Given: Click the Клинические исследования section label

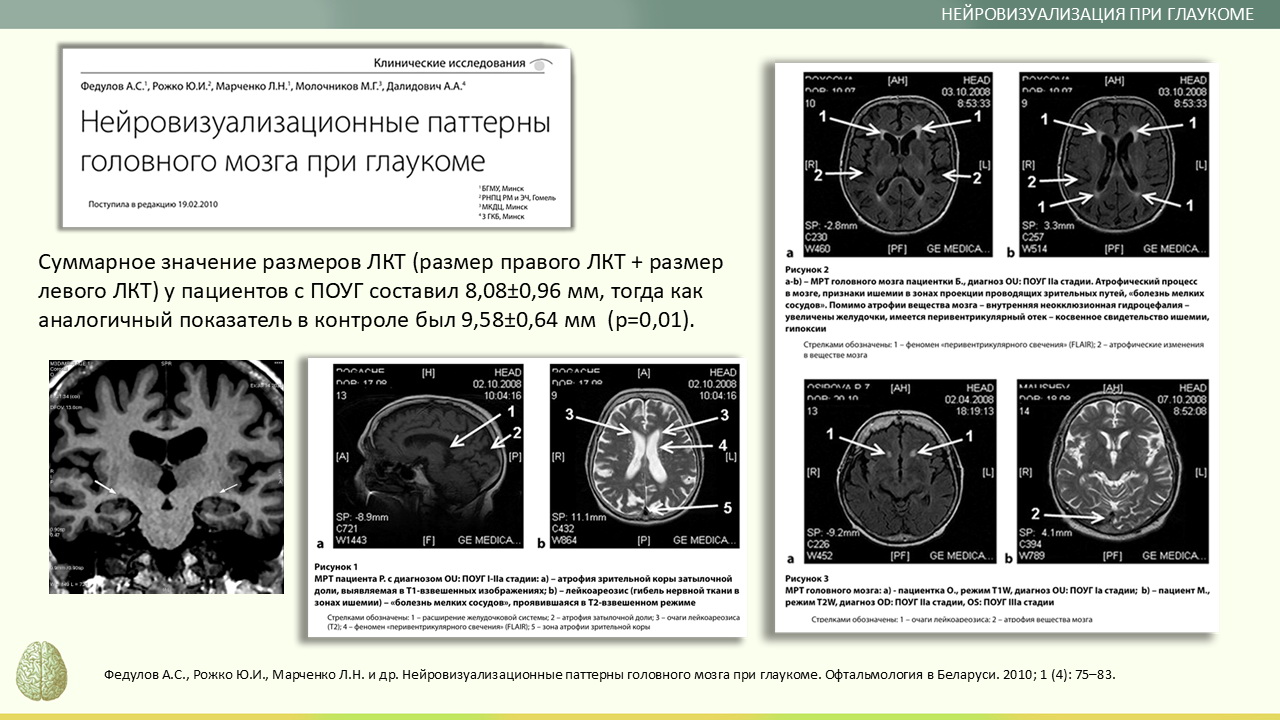Looking at the screenshot, I should pyautogui.click(x=449, y=63).
